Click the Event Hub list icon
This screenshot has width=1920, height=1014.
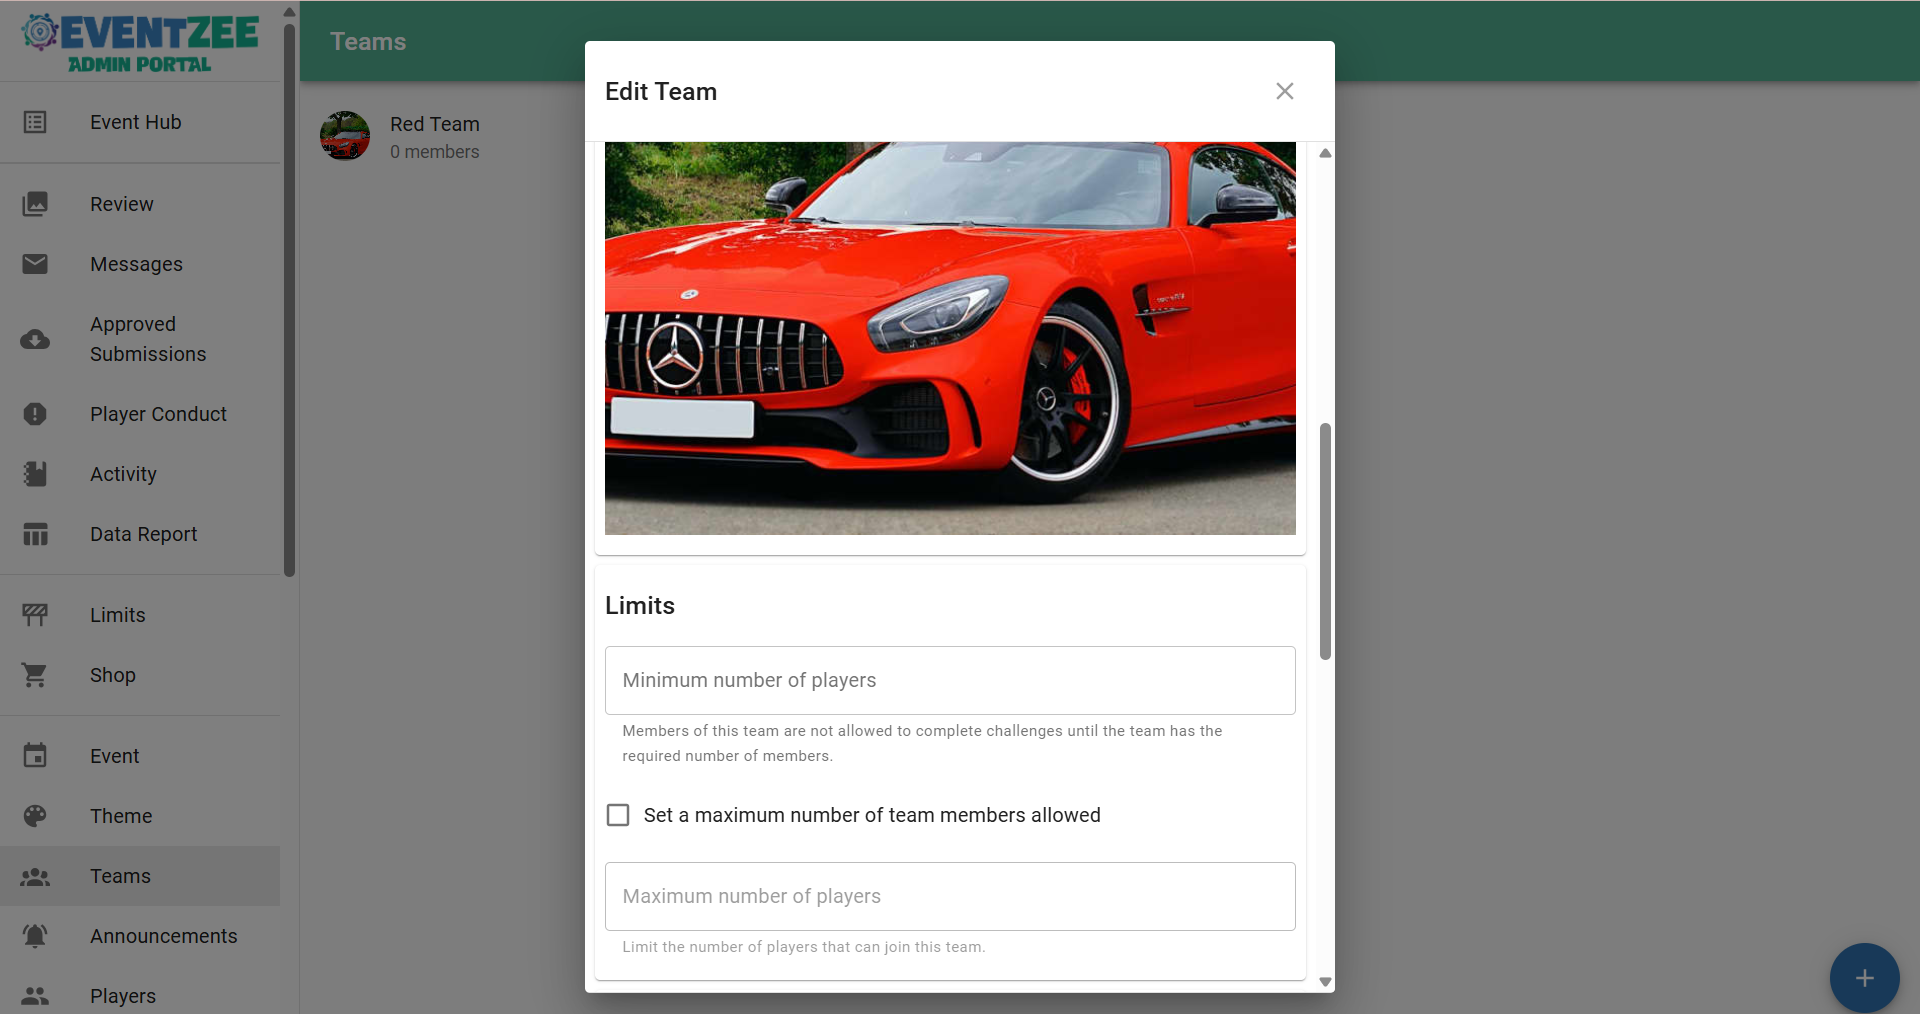coord(35,122)
